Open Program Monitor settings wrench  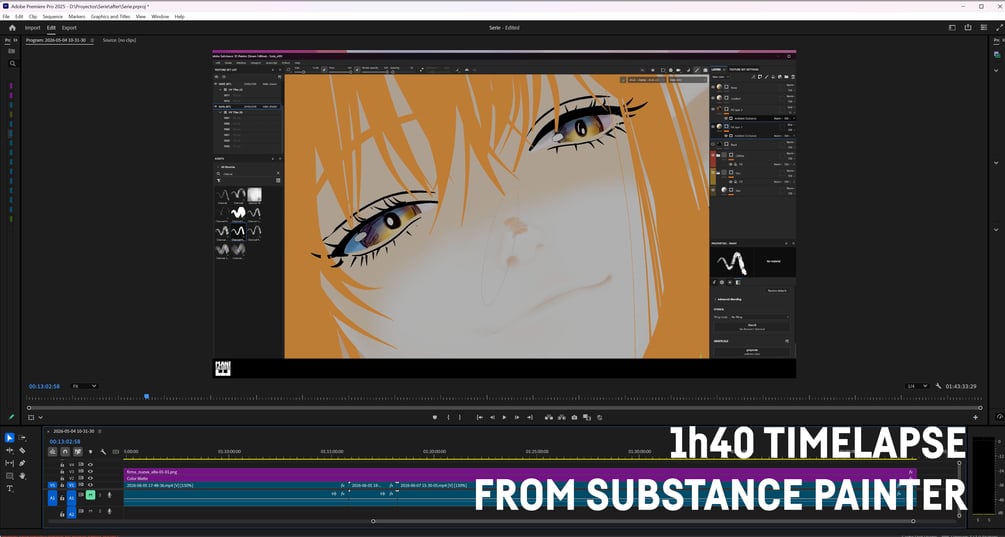pos(938,386)
